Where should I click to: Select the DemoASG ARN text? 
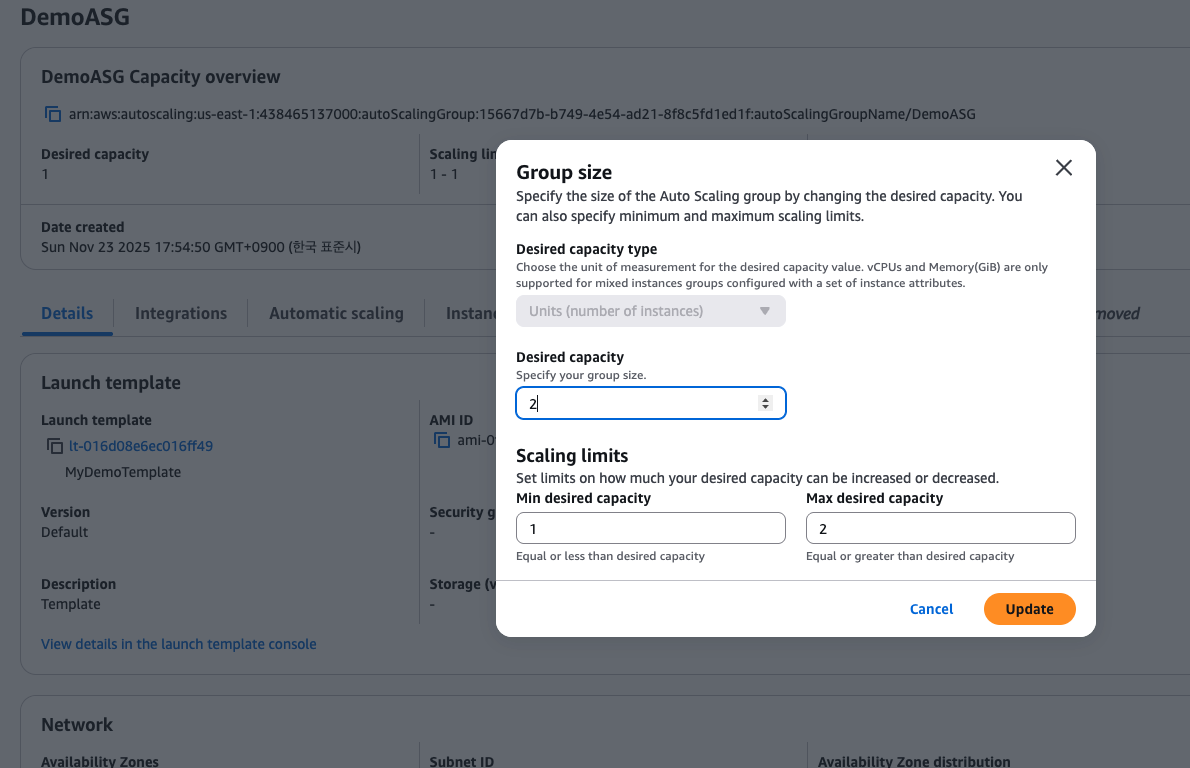coord(522,115)
